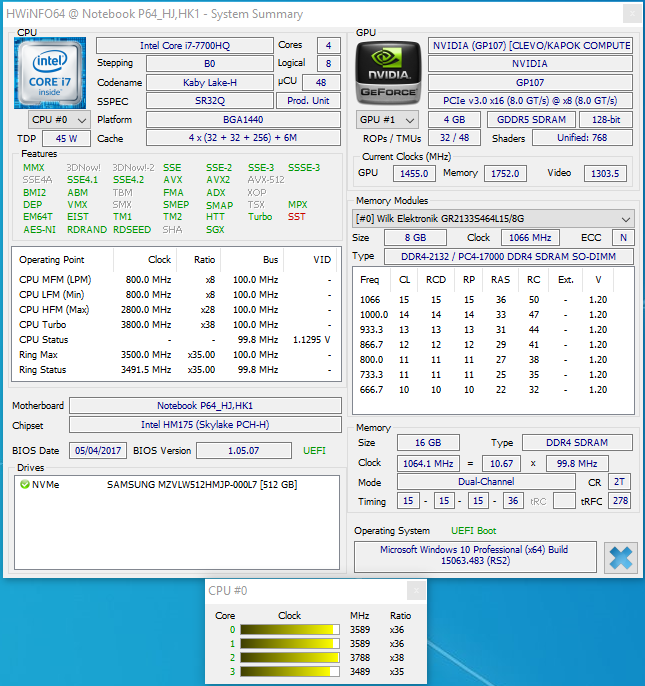Image resolution: width=645 pixels, height=686 pixels.
Task: Click the BIOS date 05/04/2017 field
Action: click(98, 451)
